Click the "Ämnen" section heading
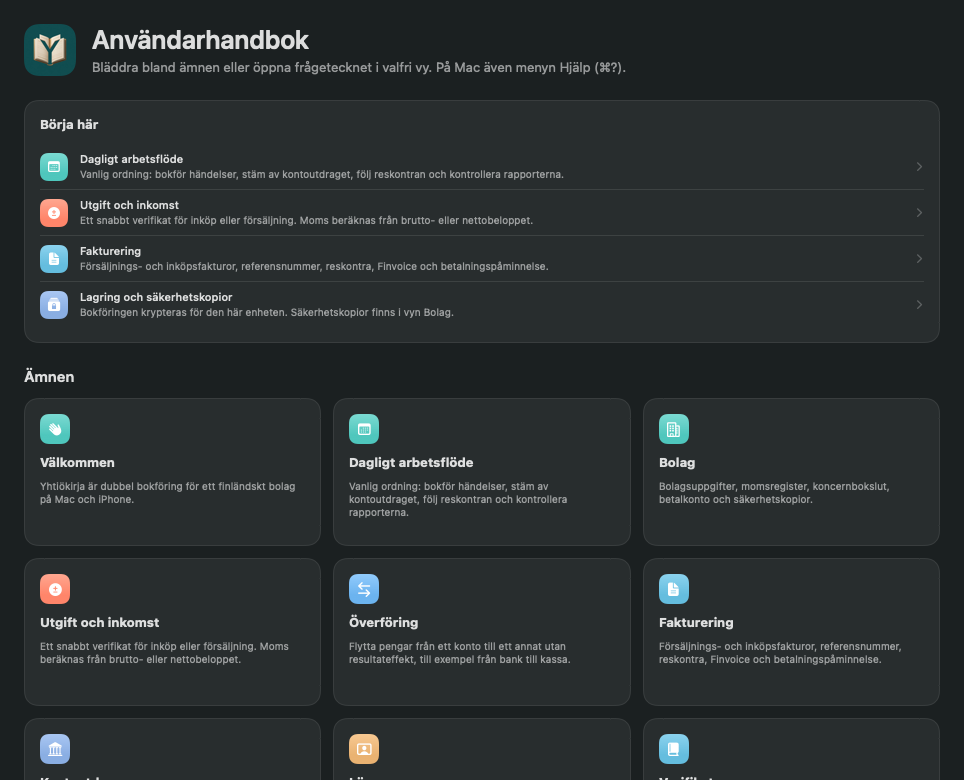This screenshot has height=780, width=964. 49,377
